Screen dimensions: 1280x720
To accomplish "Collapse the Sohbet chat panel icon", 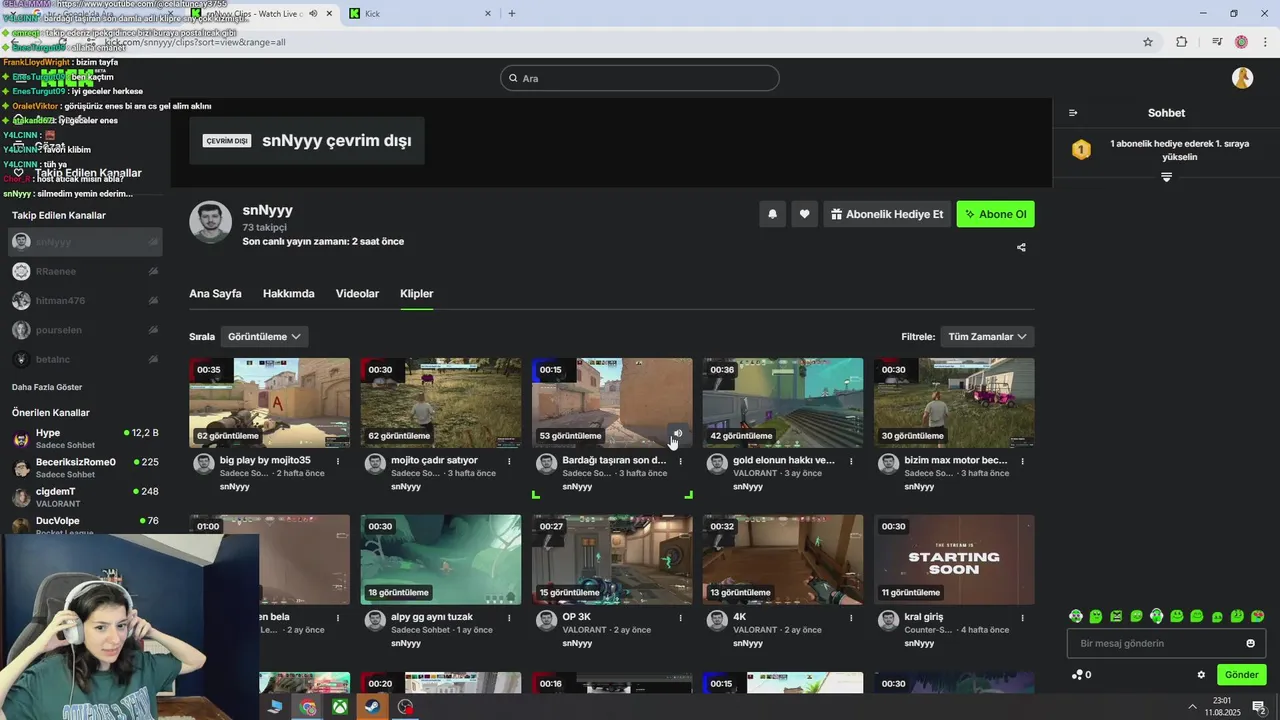I will point(1073,113).
